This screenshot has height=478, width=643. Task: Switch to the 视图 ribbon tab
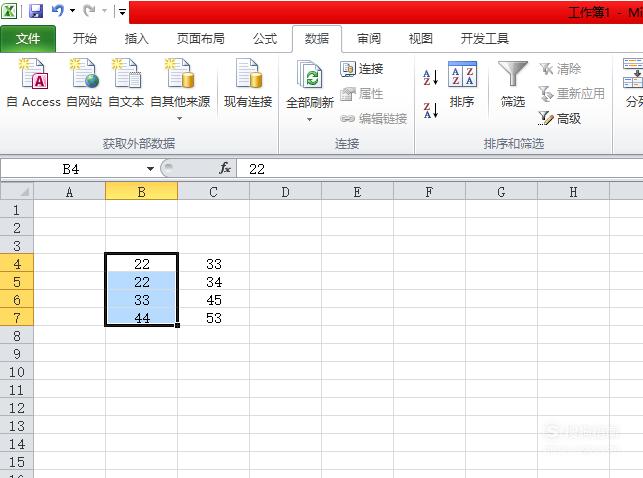click(421, 39)
